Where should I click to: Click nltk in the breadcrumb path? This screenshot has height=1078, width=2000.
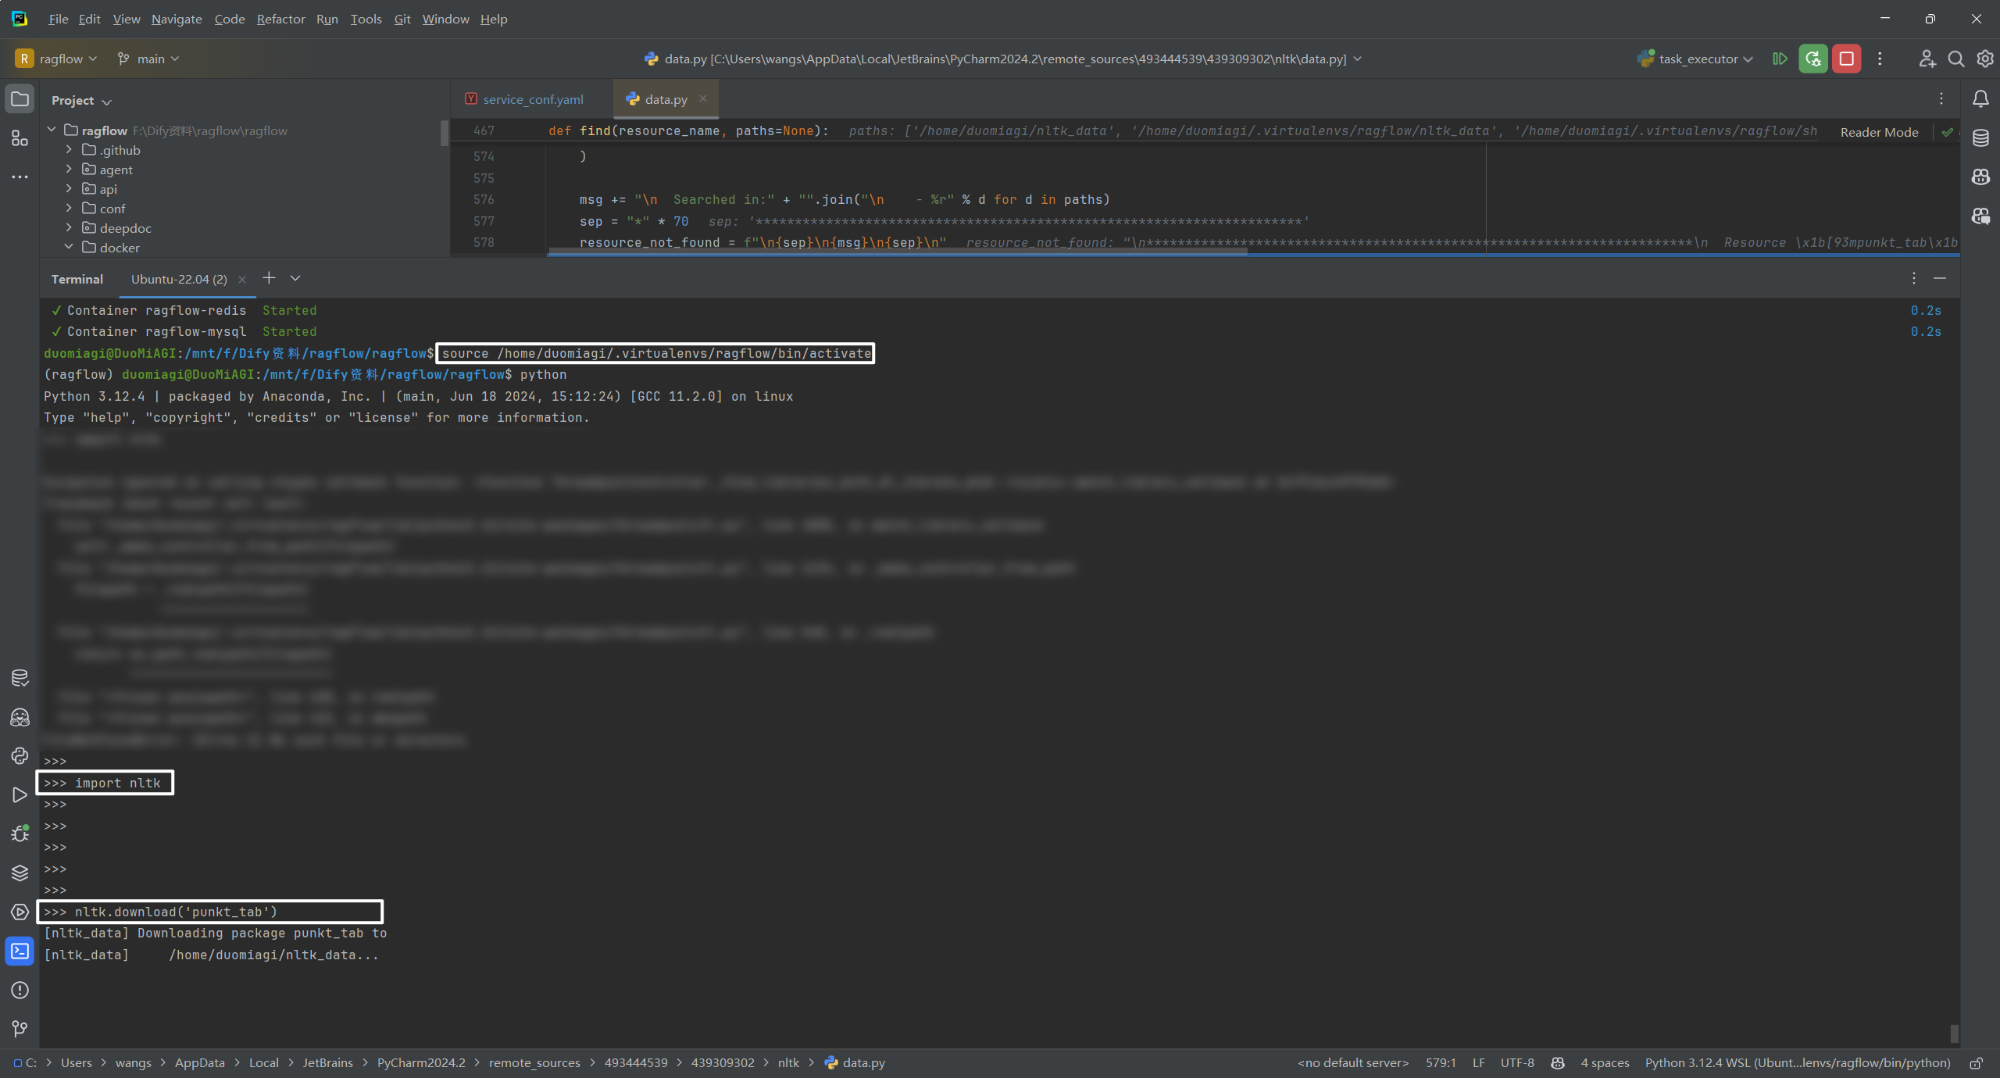pyautogui.click(x=788, y=1063)
